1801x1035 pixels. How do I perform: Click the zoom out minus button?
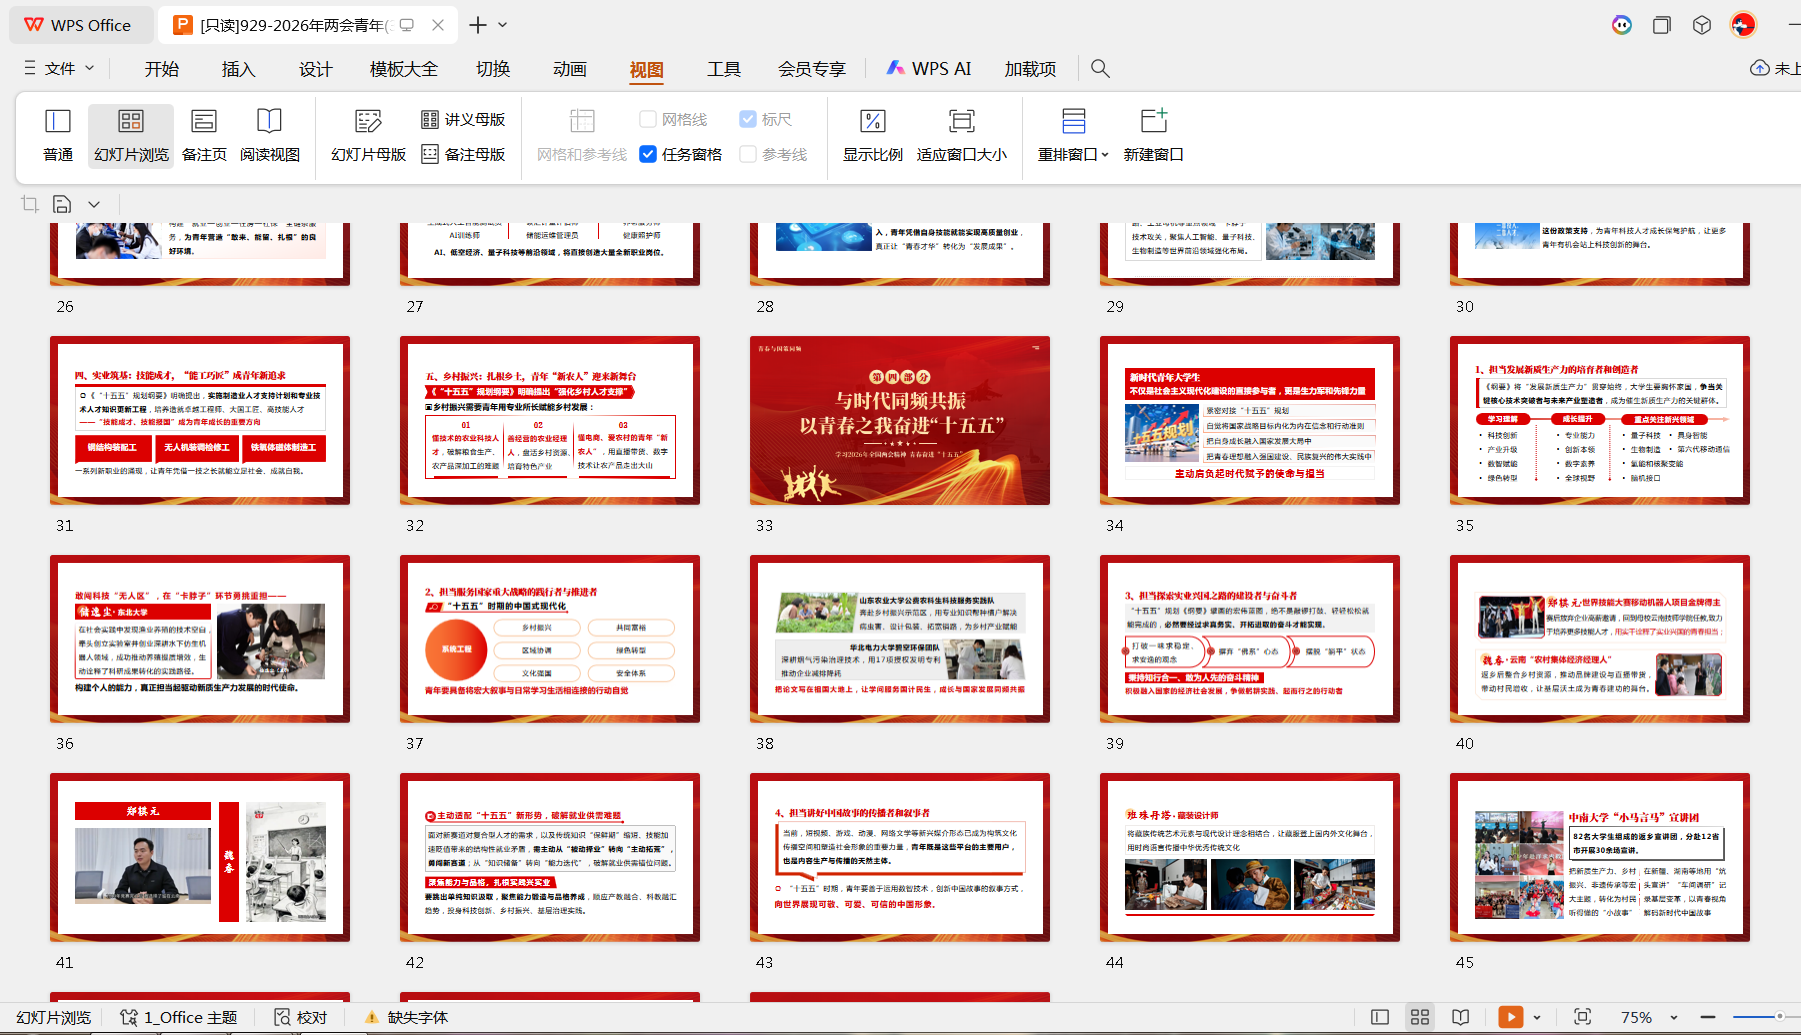click(1708, 1017)
